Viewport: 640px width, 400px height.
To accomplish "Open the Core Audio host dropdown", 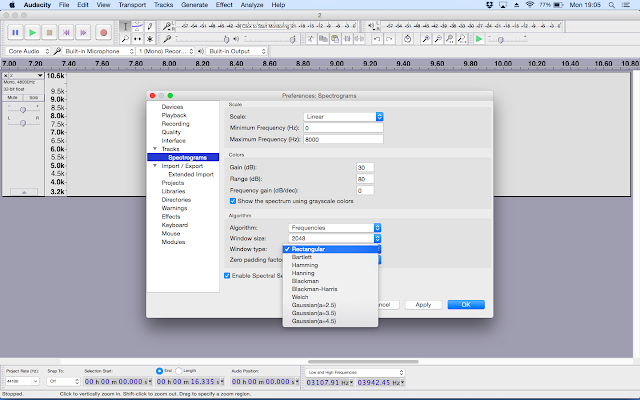I will pyautogui.click(x=28, y=51).
